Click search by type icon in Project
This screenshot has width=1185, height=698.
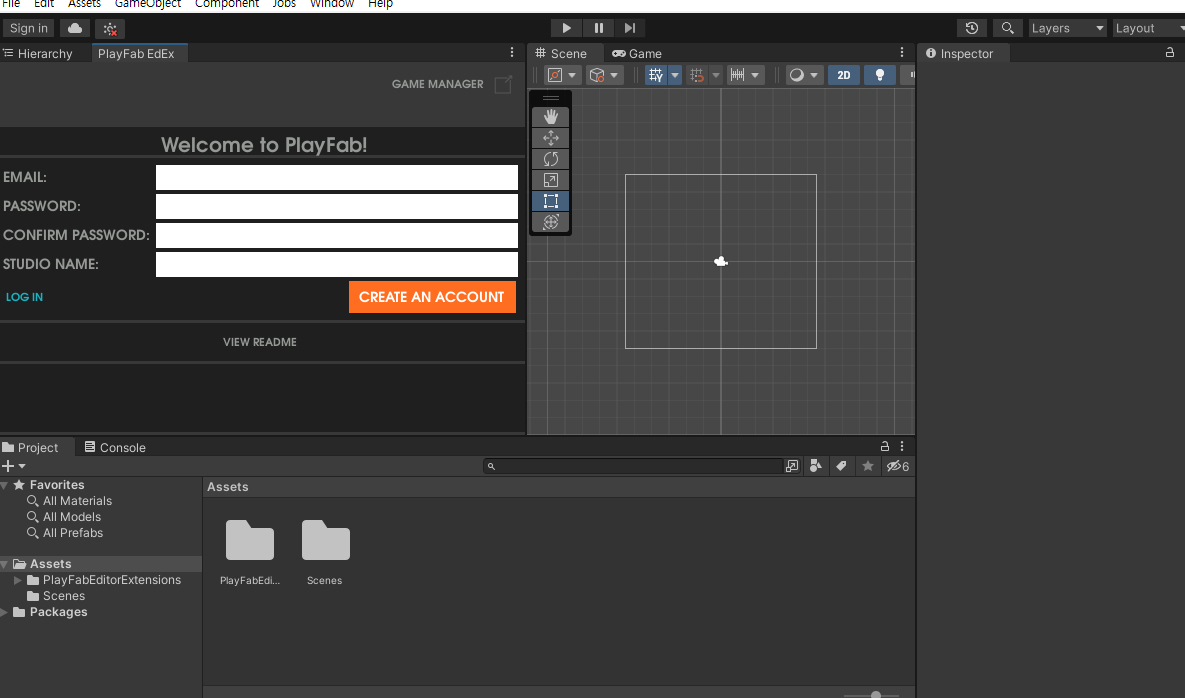[815, 466]
